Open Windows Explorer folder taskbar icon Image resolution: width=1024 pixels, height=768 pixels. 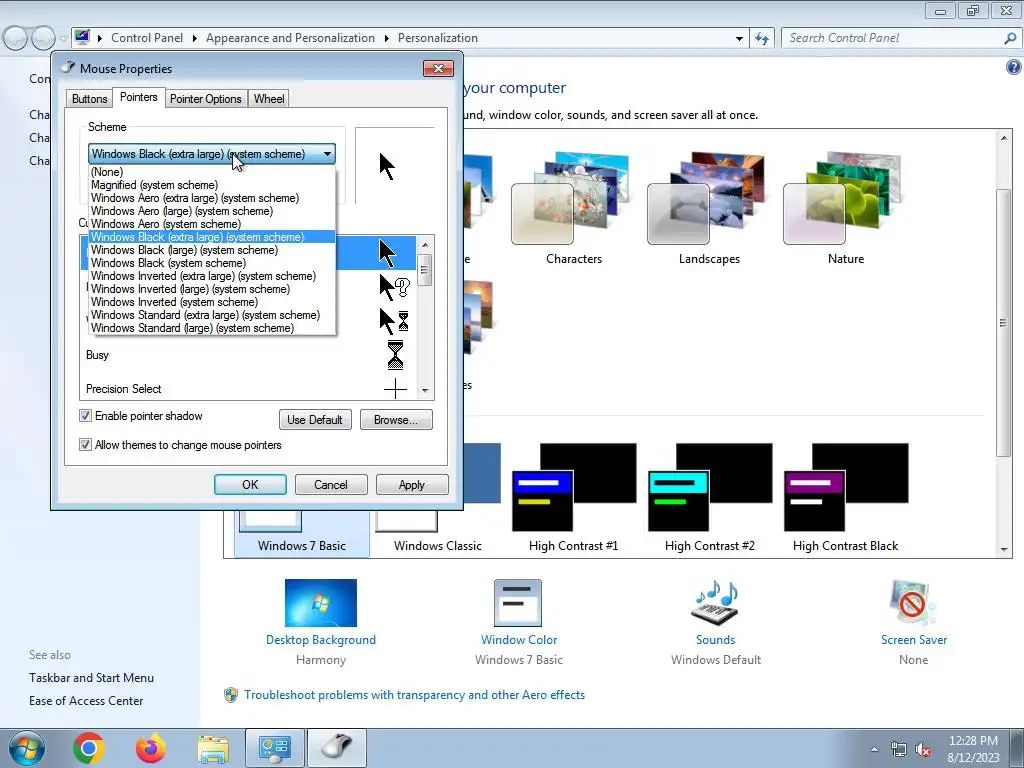tap(213, 748)
